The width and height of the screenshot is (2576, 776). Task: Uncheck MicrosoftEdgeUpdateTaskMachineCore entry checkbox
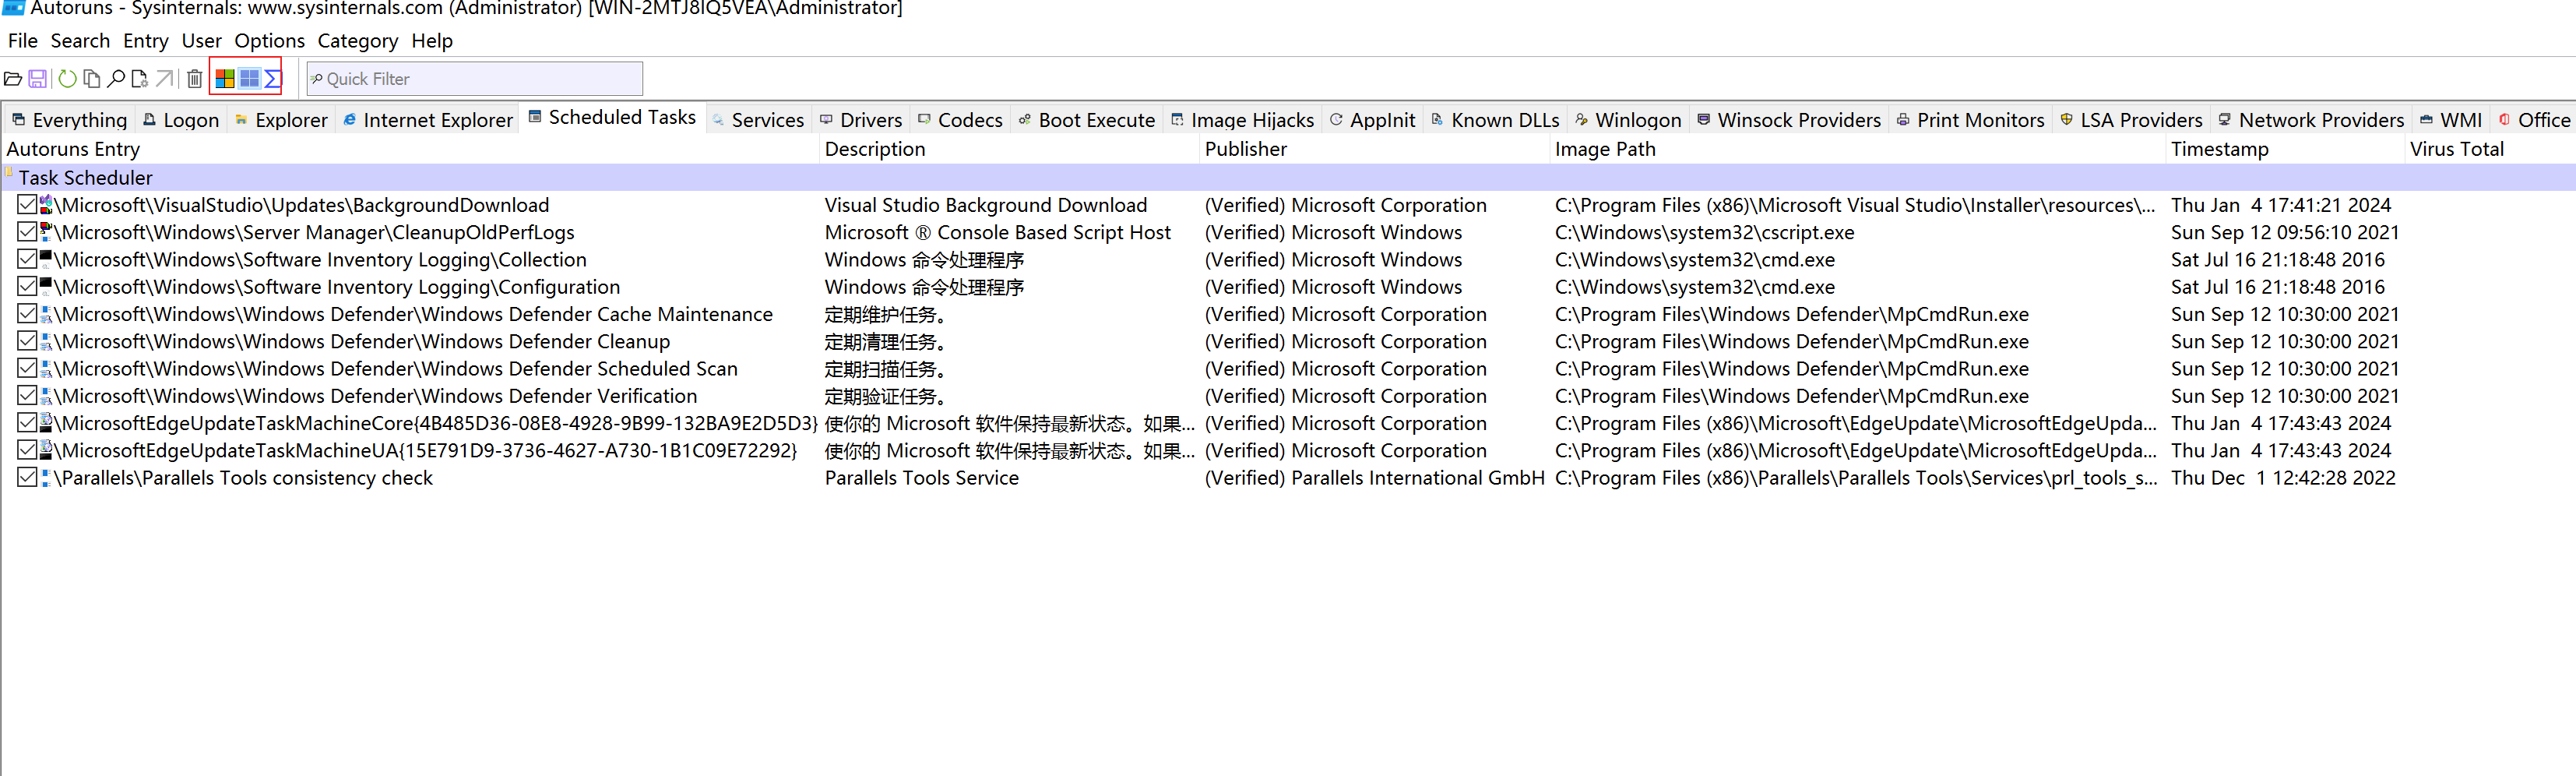click(x=27, y=423)
